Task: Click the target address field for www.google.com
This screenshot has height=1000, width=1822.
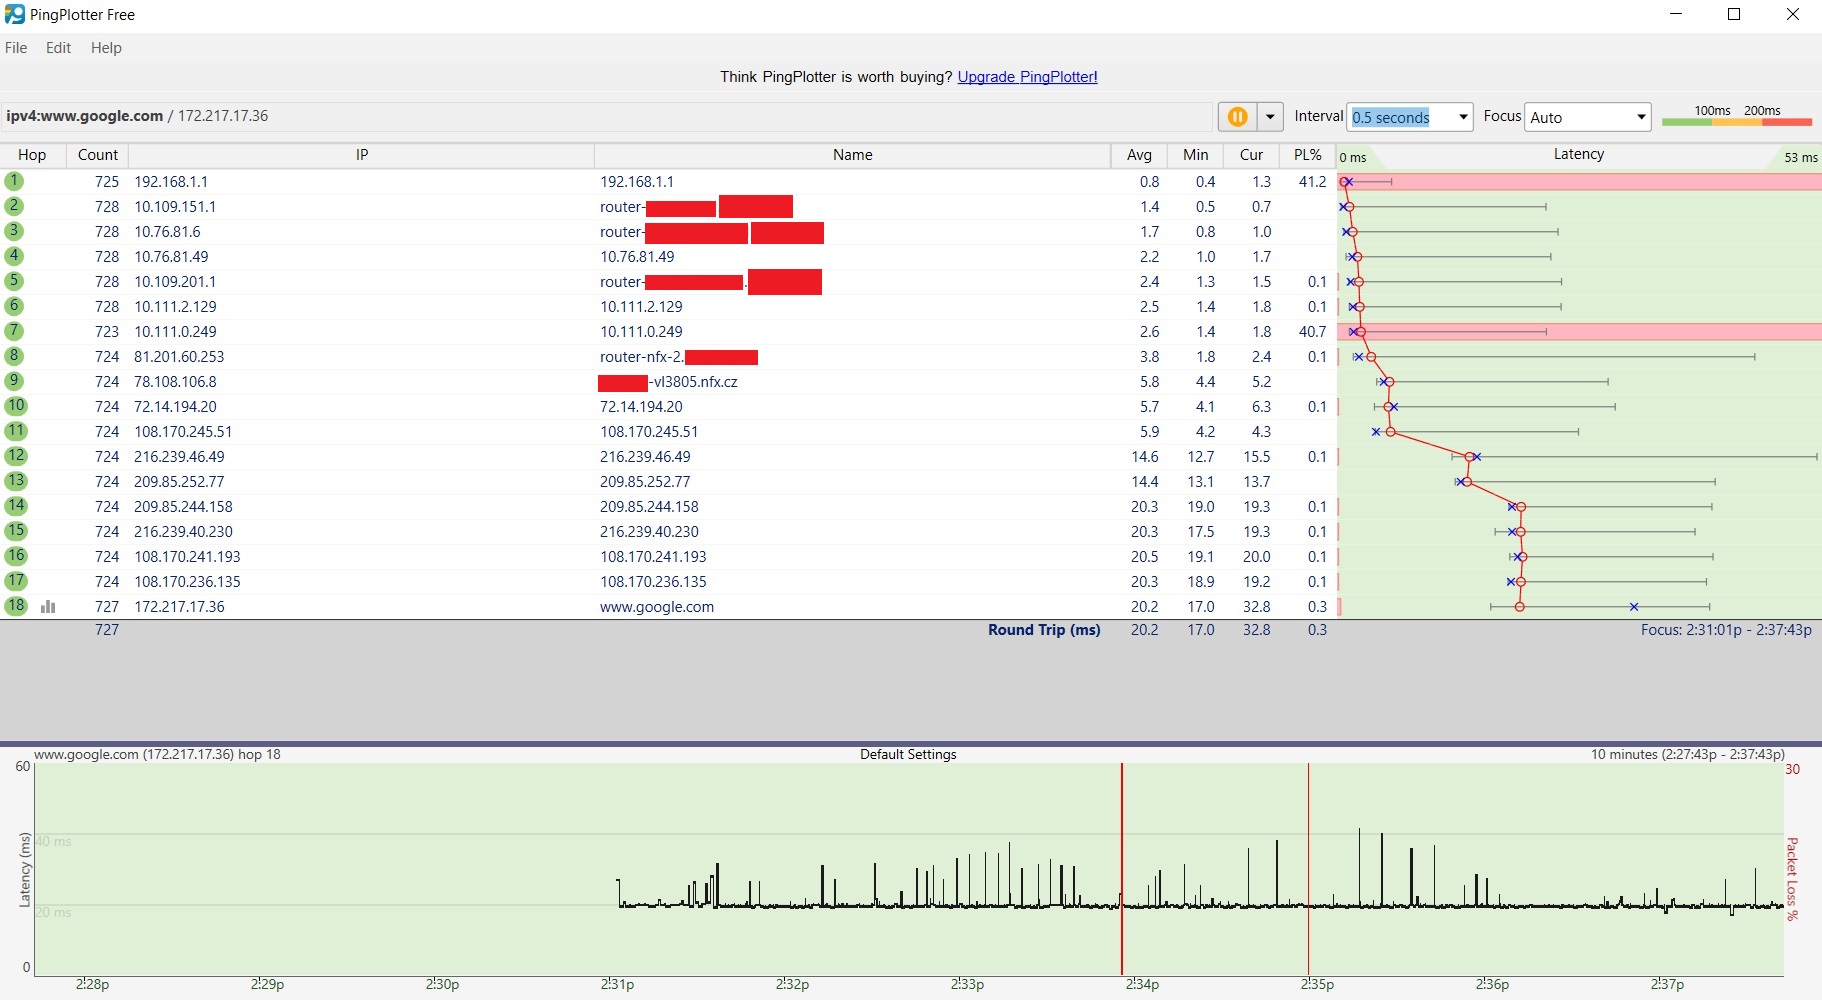Action: pyautogui.click(x=600, y=116)
